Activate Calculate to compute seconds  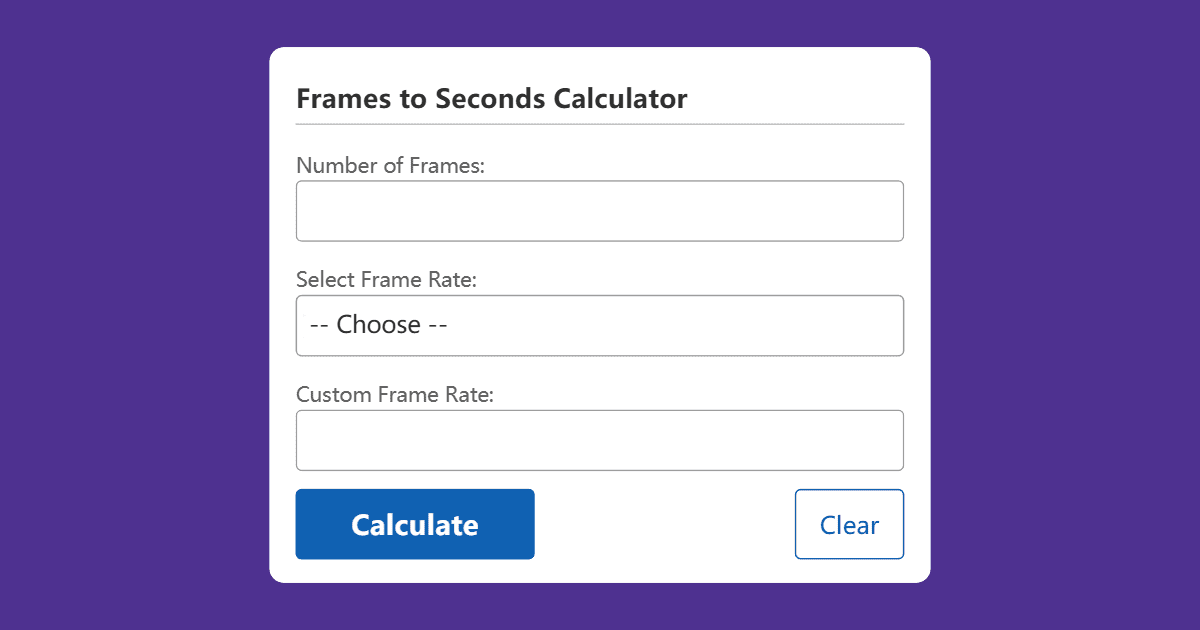point(415,524)
